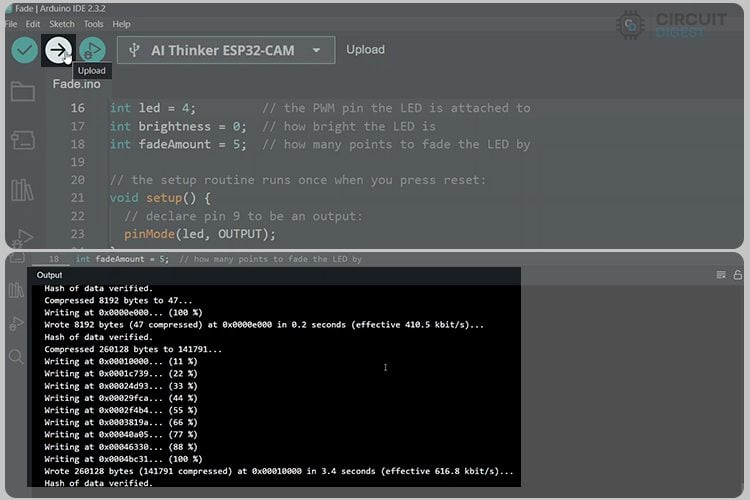Click the board selector dropdown arrow
Image resolution: width=750 pixels, height=500 pixels.
(317, 50)
